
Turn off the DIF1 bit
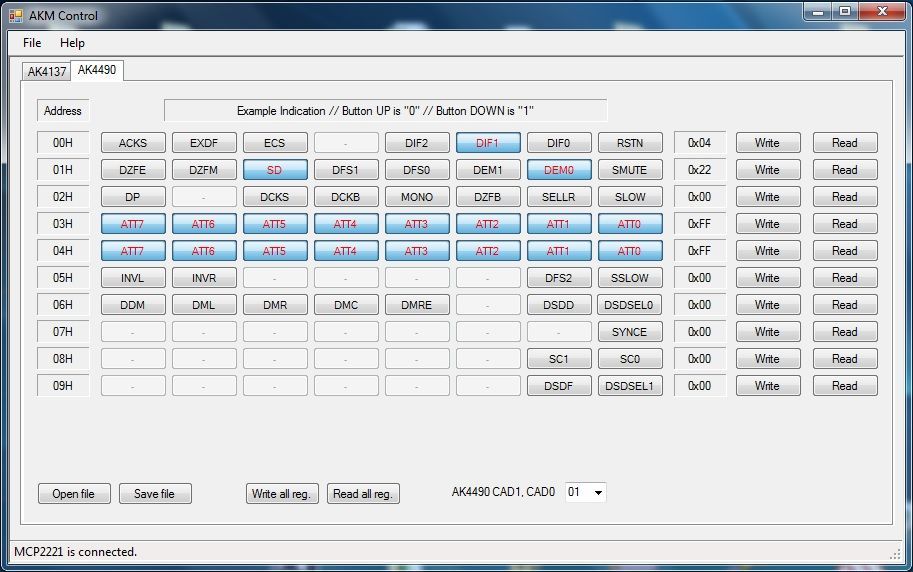point(488,143)
